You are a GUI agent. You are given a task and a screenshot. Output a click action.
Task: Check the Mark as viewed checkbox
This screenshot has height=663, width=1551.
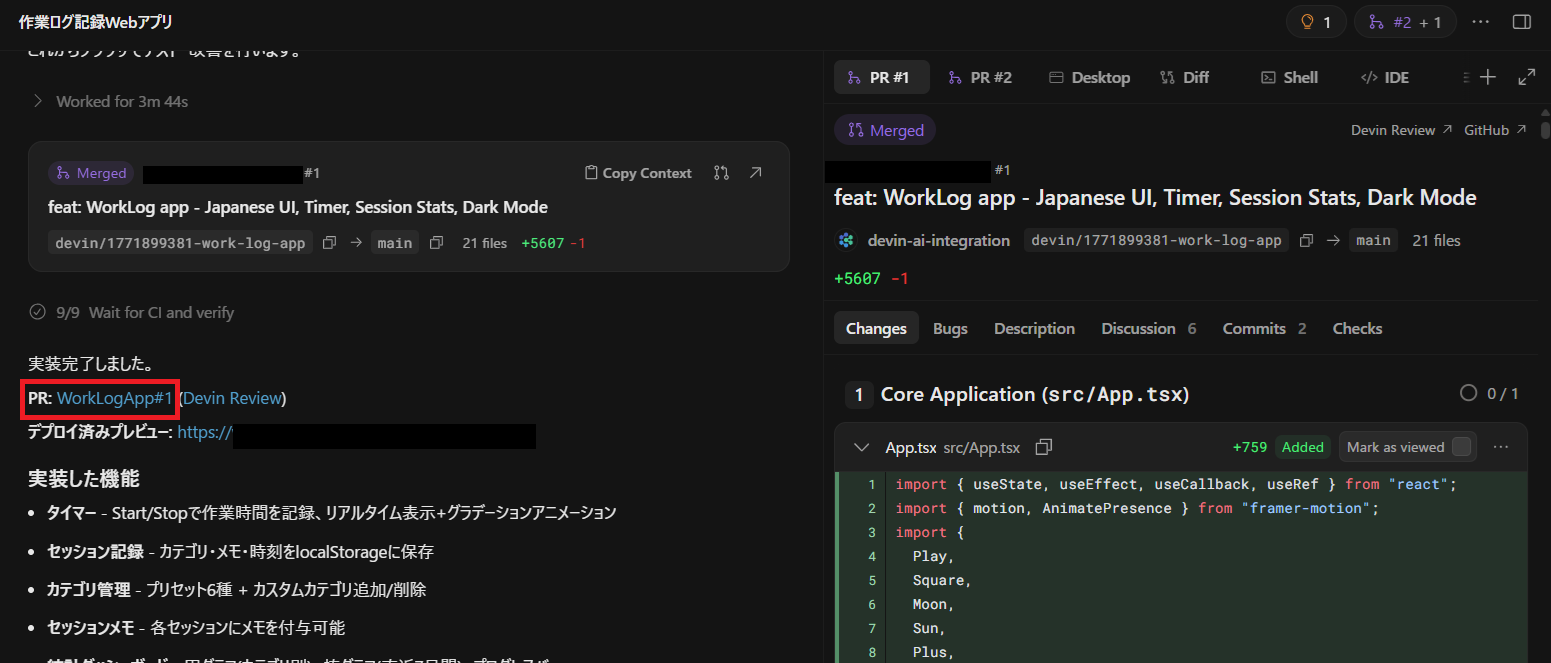click(1461, 447)
